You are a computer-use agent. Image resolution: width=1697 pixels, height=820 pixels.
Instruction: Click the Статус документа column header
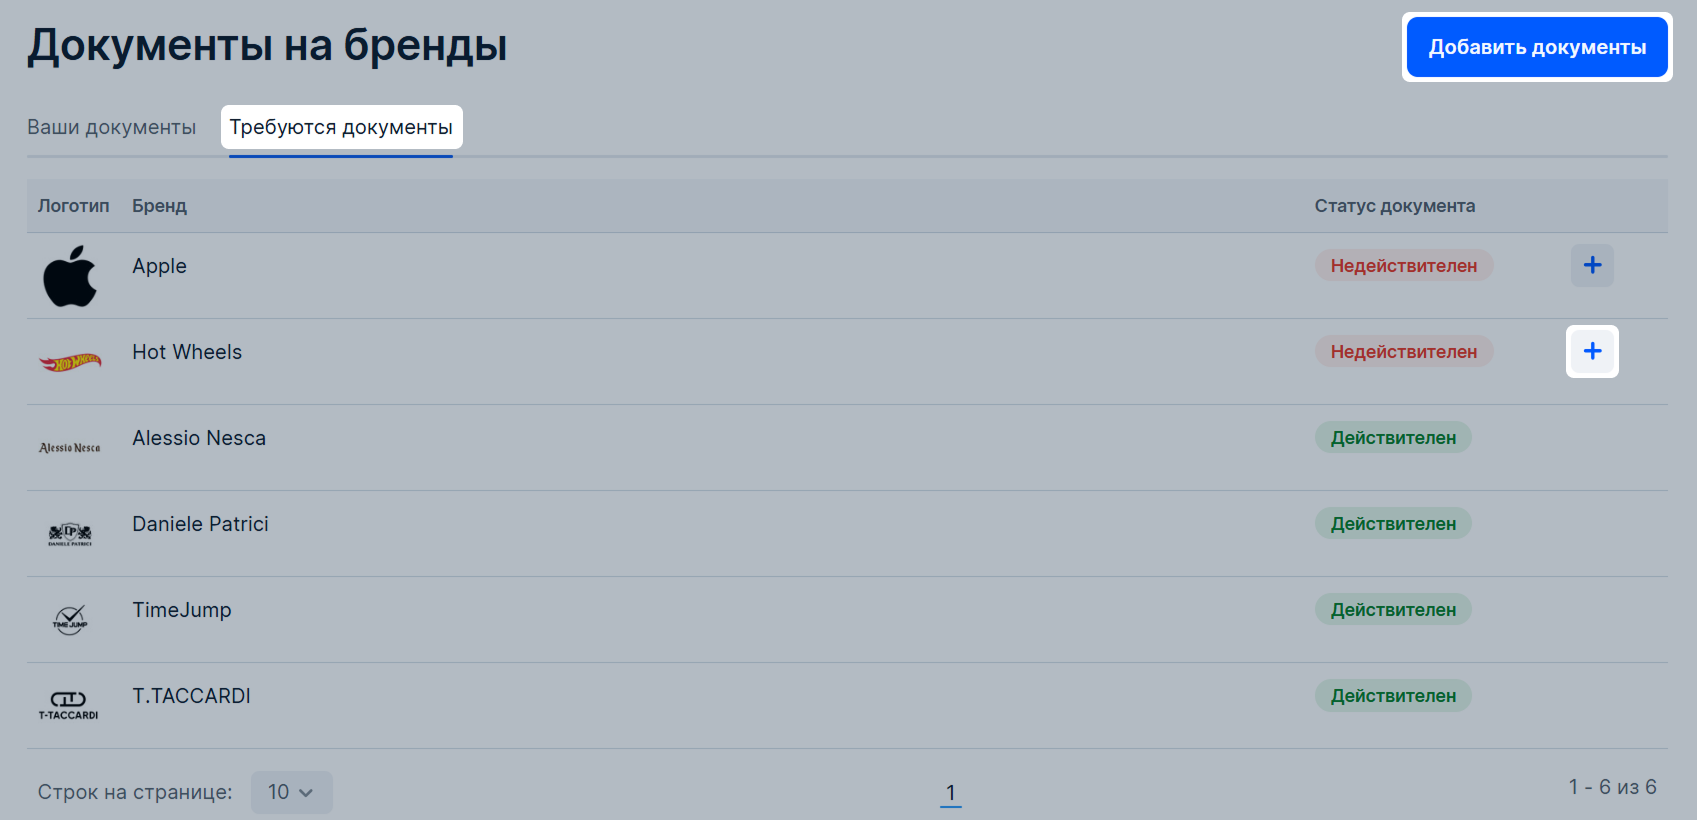(x=1395, y=206)
